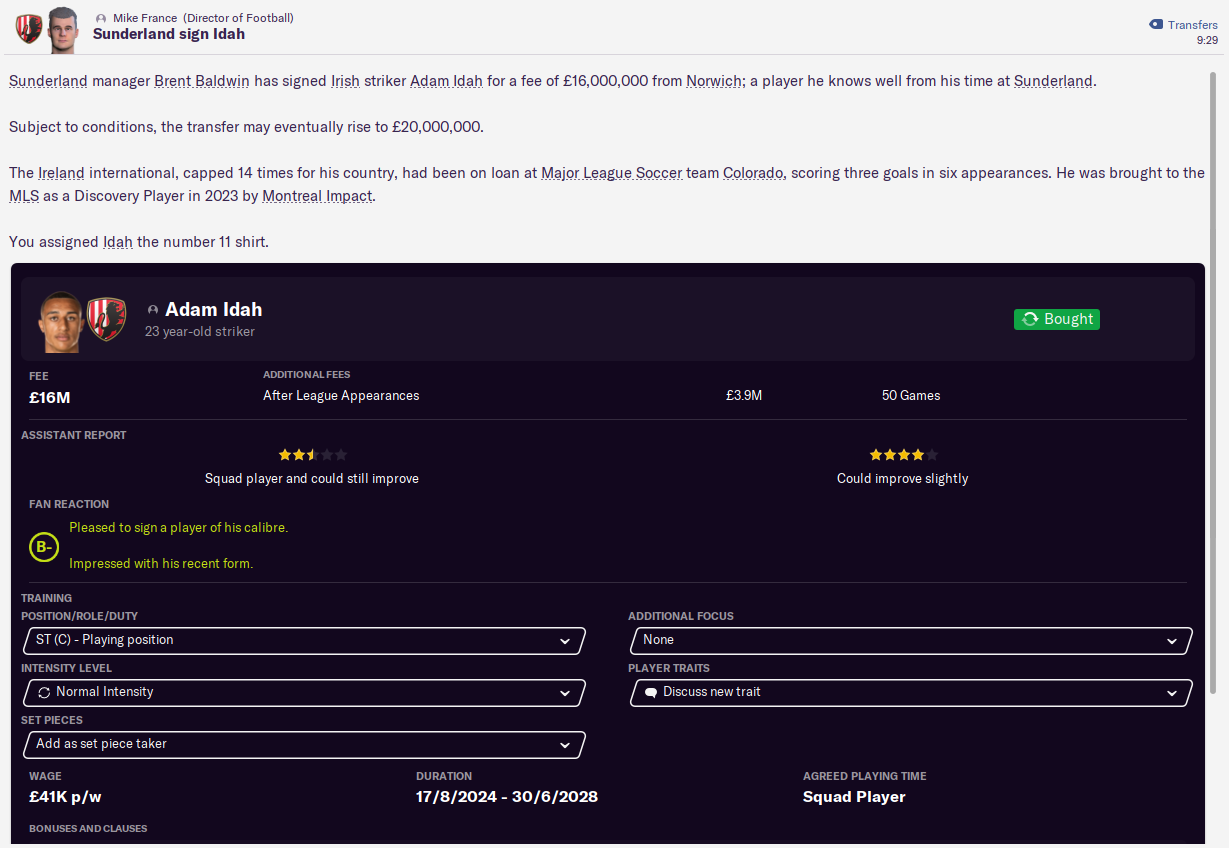Click the Transfers category tag icon

(1155, 25)
